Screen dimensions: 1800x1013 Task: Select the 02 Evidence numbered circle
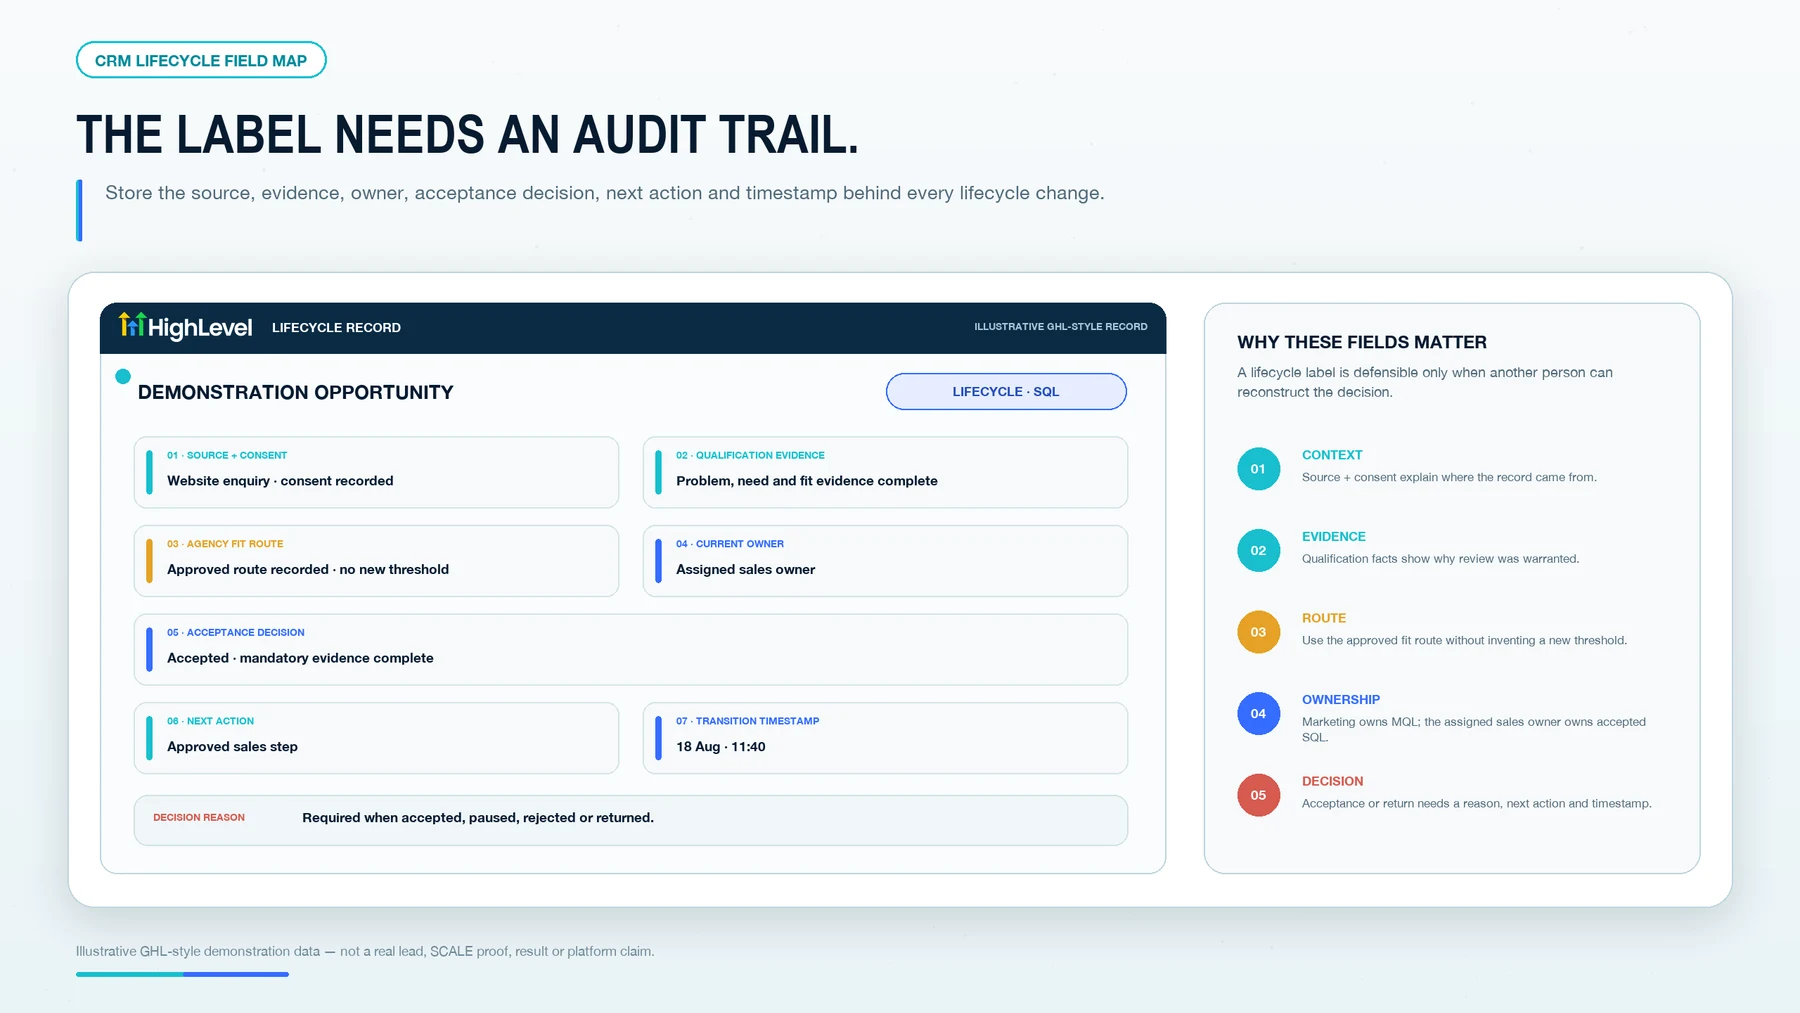click(x=1258, y=551)
